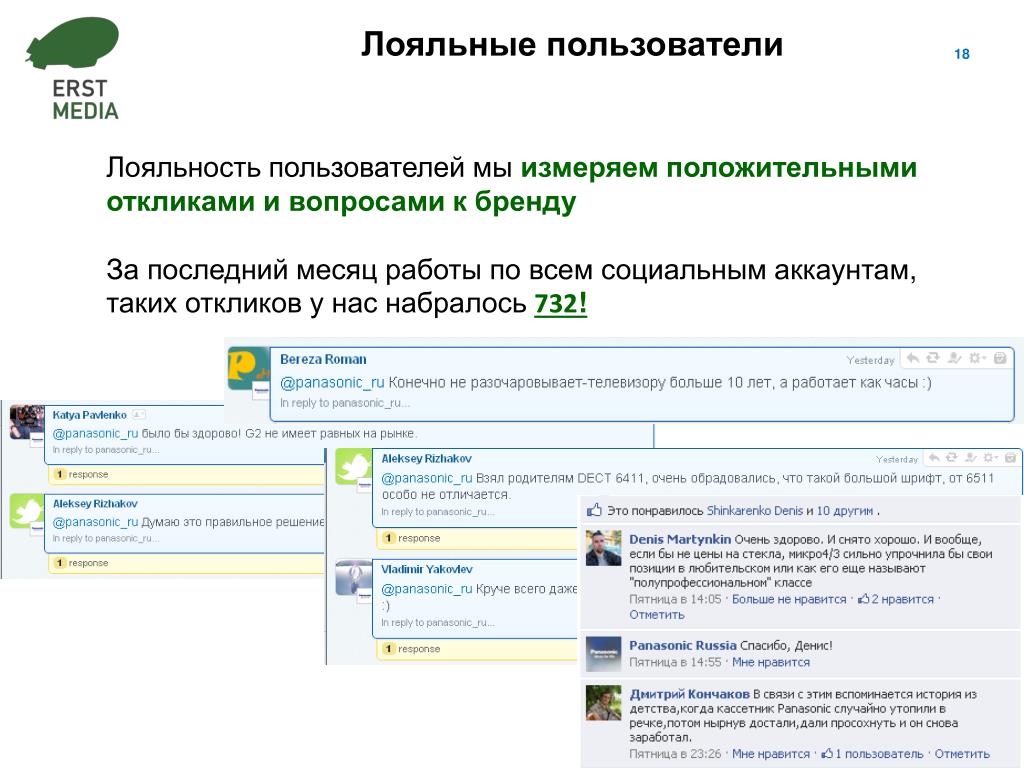The image size is (1024, 768).
Task: Click Vladimir Yakovlev's avatar
Action: coord(353,578)
